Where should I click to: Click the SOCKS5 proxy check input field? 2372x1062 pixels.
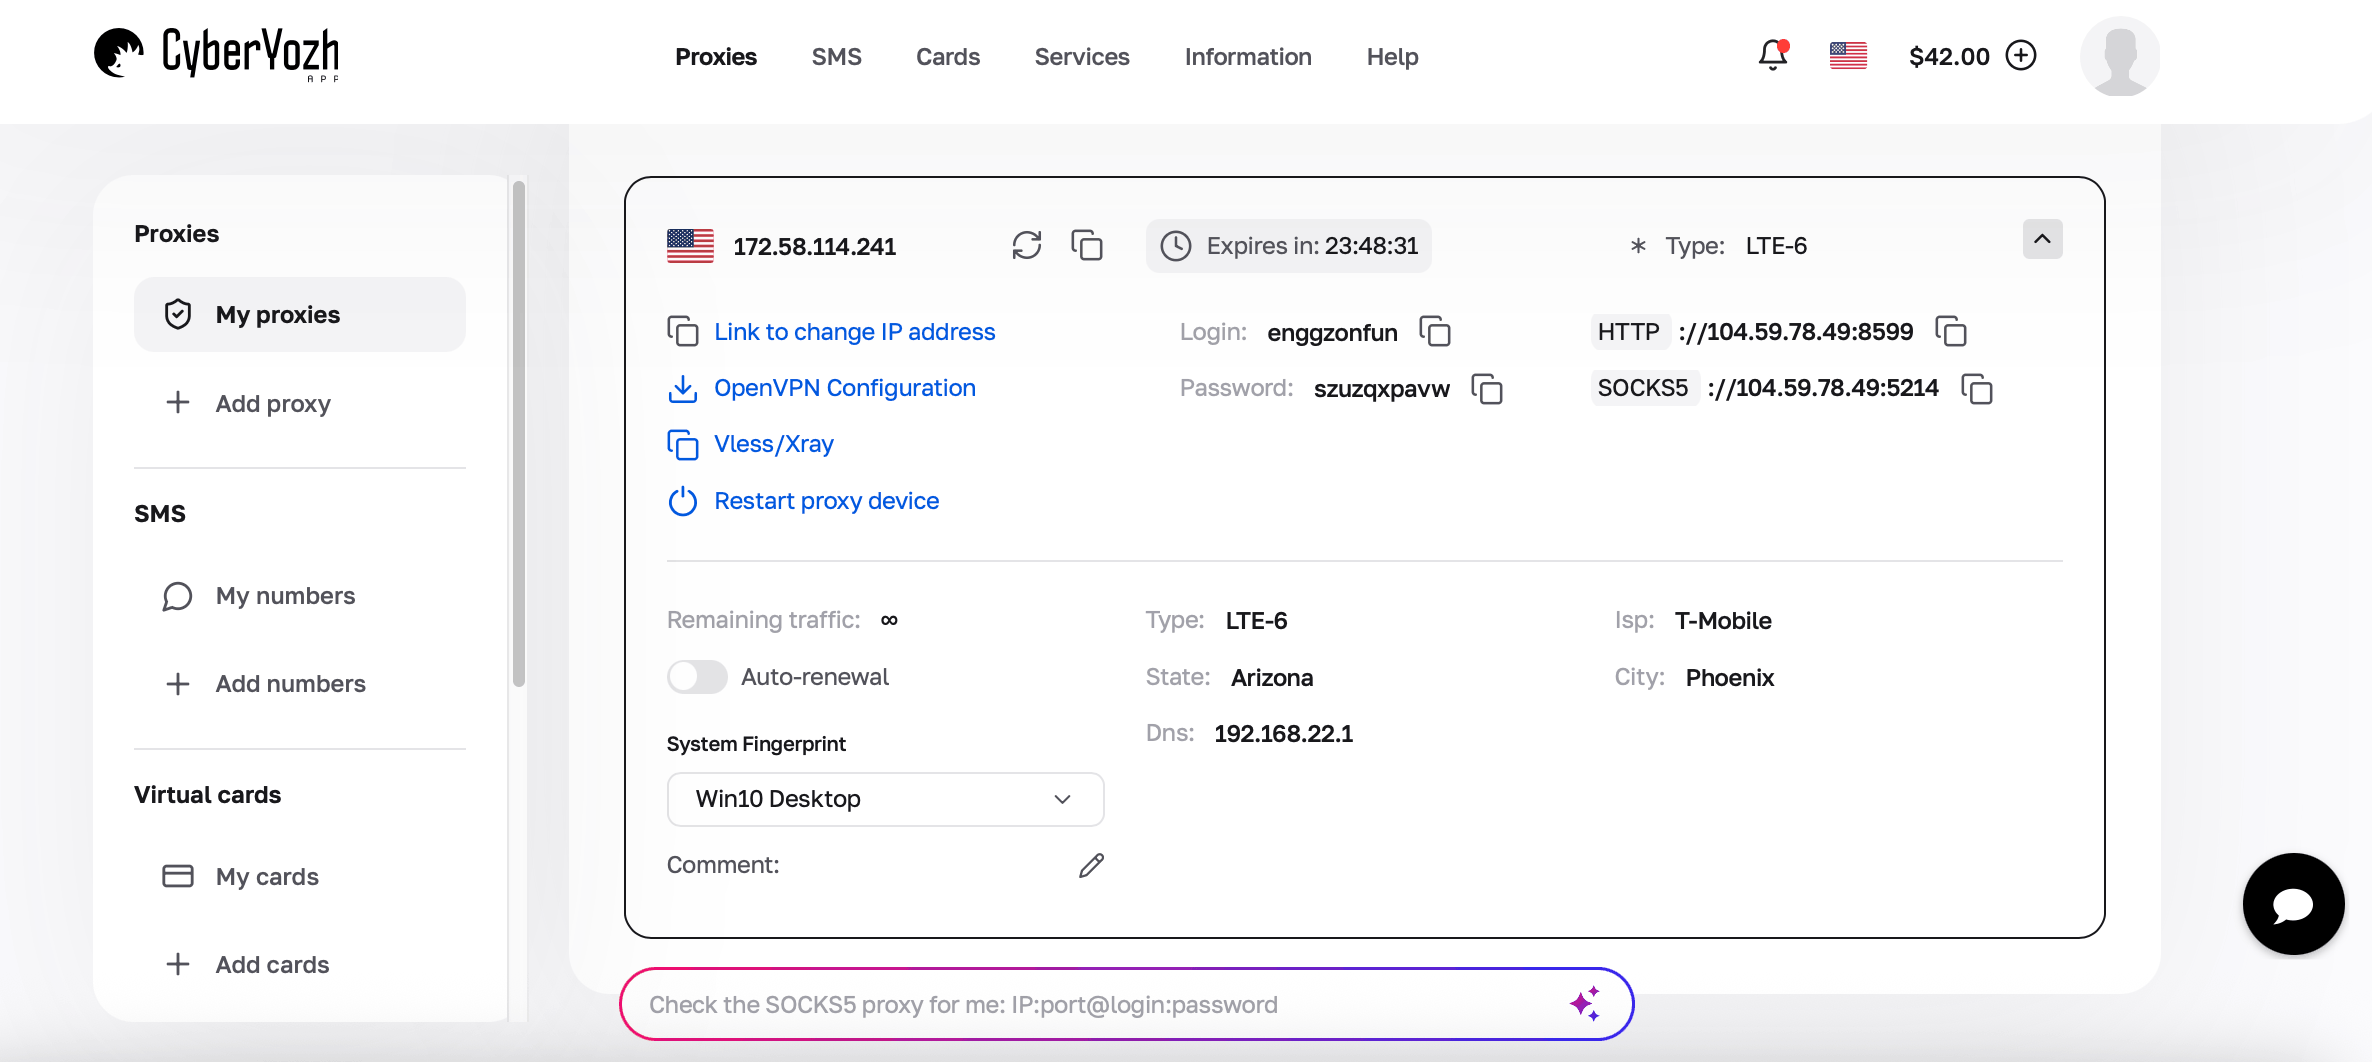[x=1100, y=1004]
